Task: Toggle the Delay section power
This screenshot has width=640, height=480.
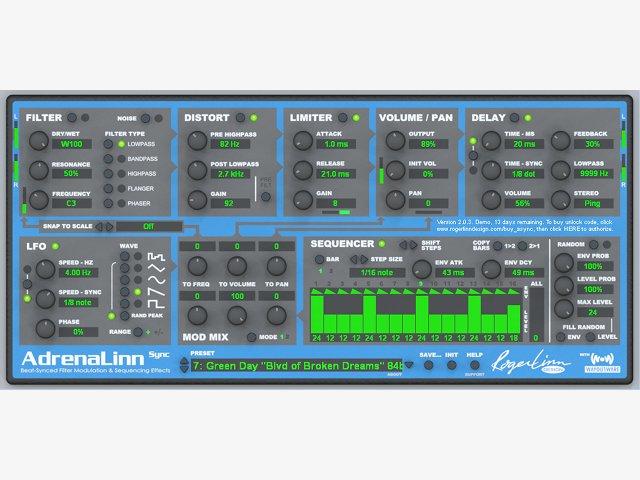Action: tap(515, 118)
